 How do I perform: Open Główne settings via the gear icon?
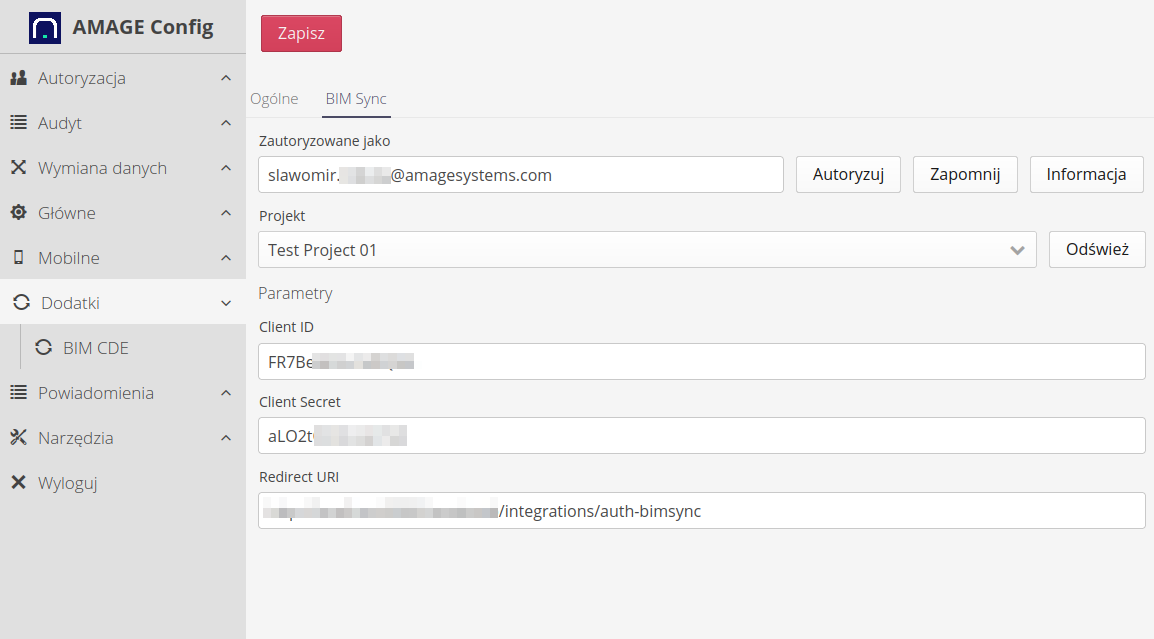[17, 213]
